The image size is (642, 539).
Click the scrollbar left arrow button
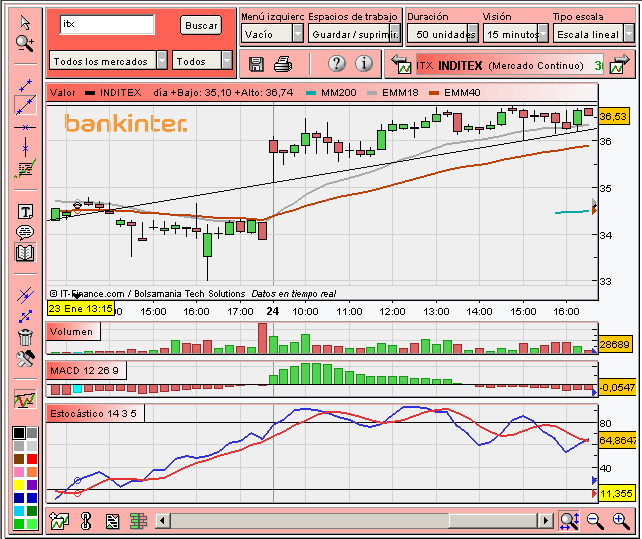(163, 521)
